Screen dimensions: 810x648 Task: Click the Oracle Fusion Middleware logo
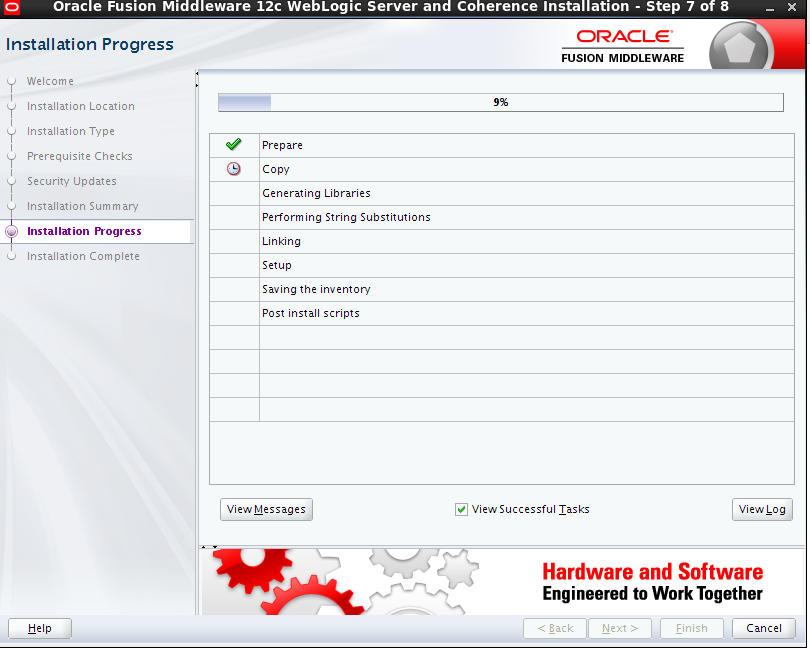(x=622, y=47)
